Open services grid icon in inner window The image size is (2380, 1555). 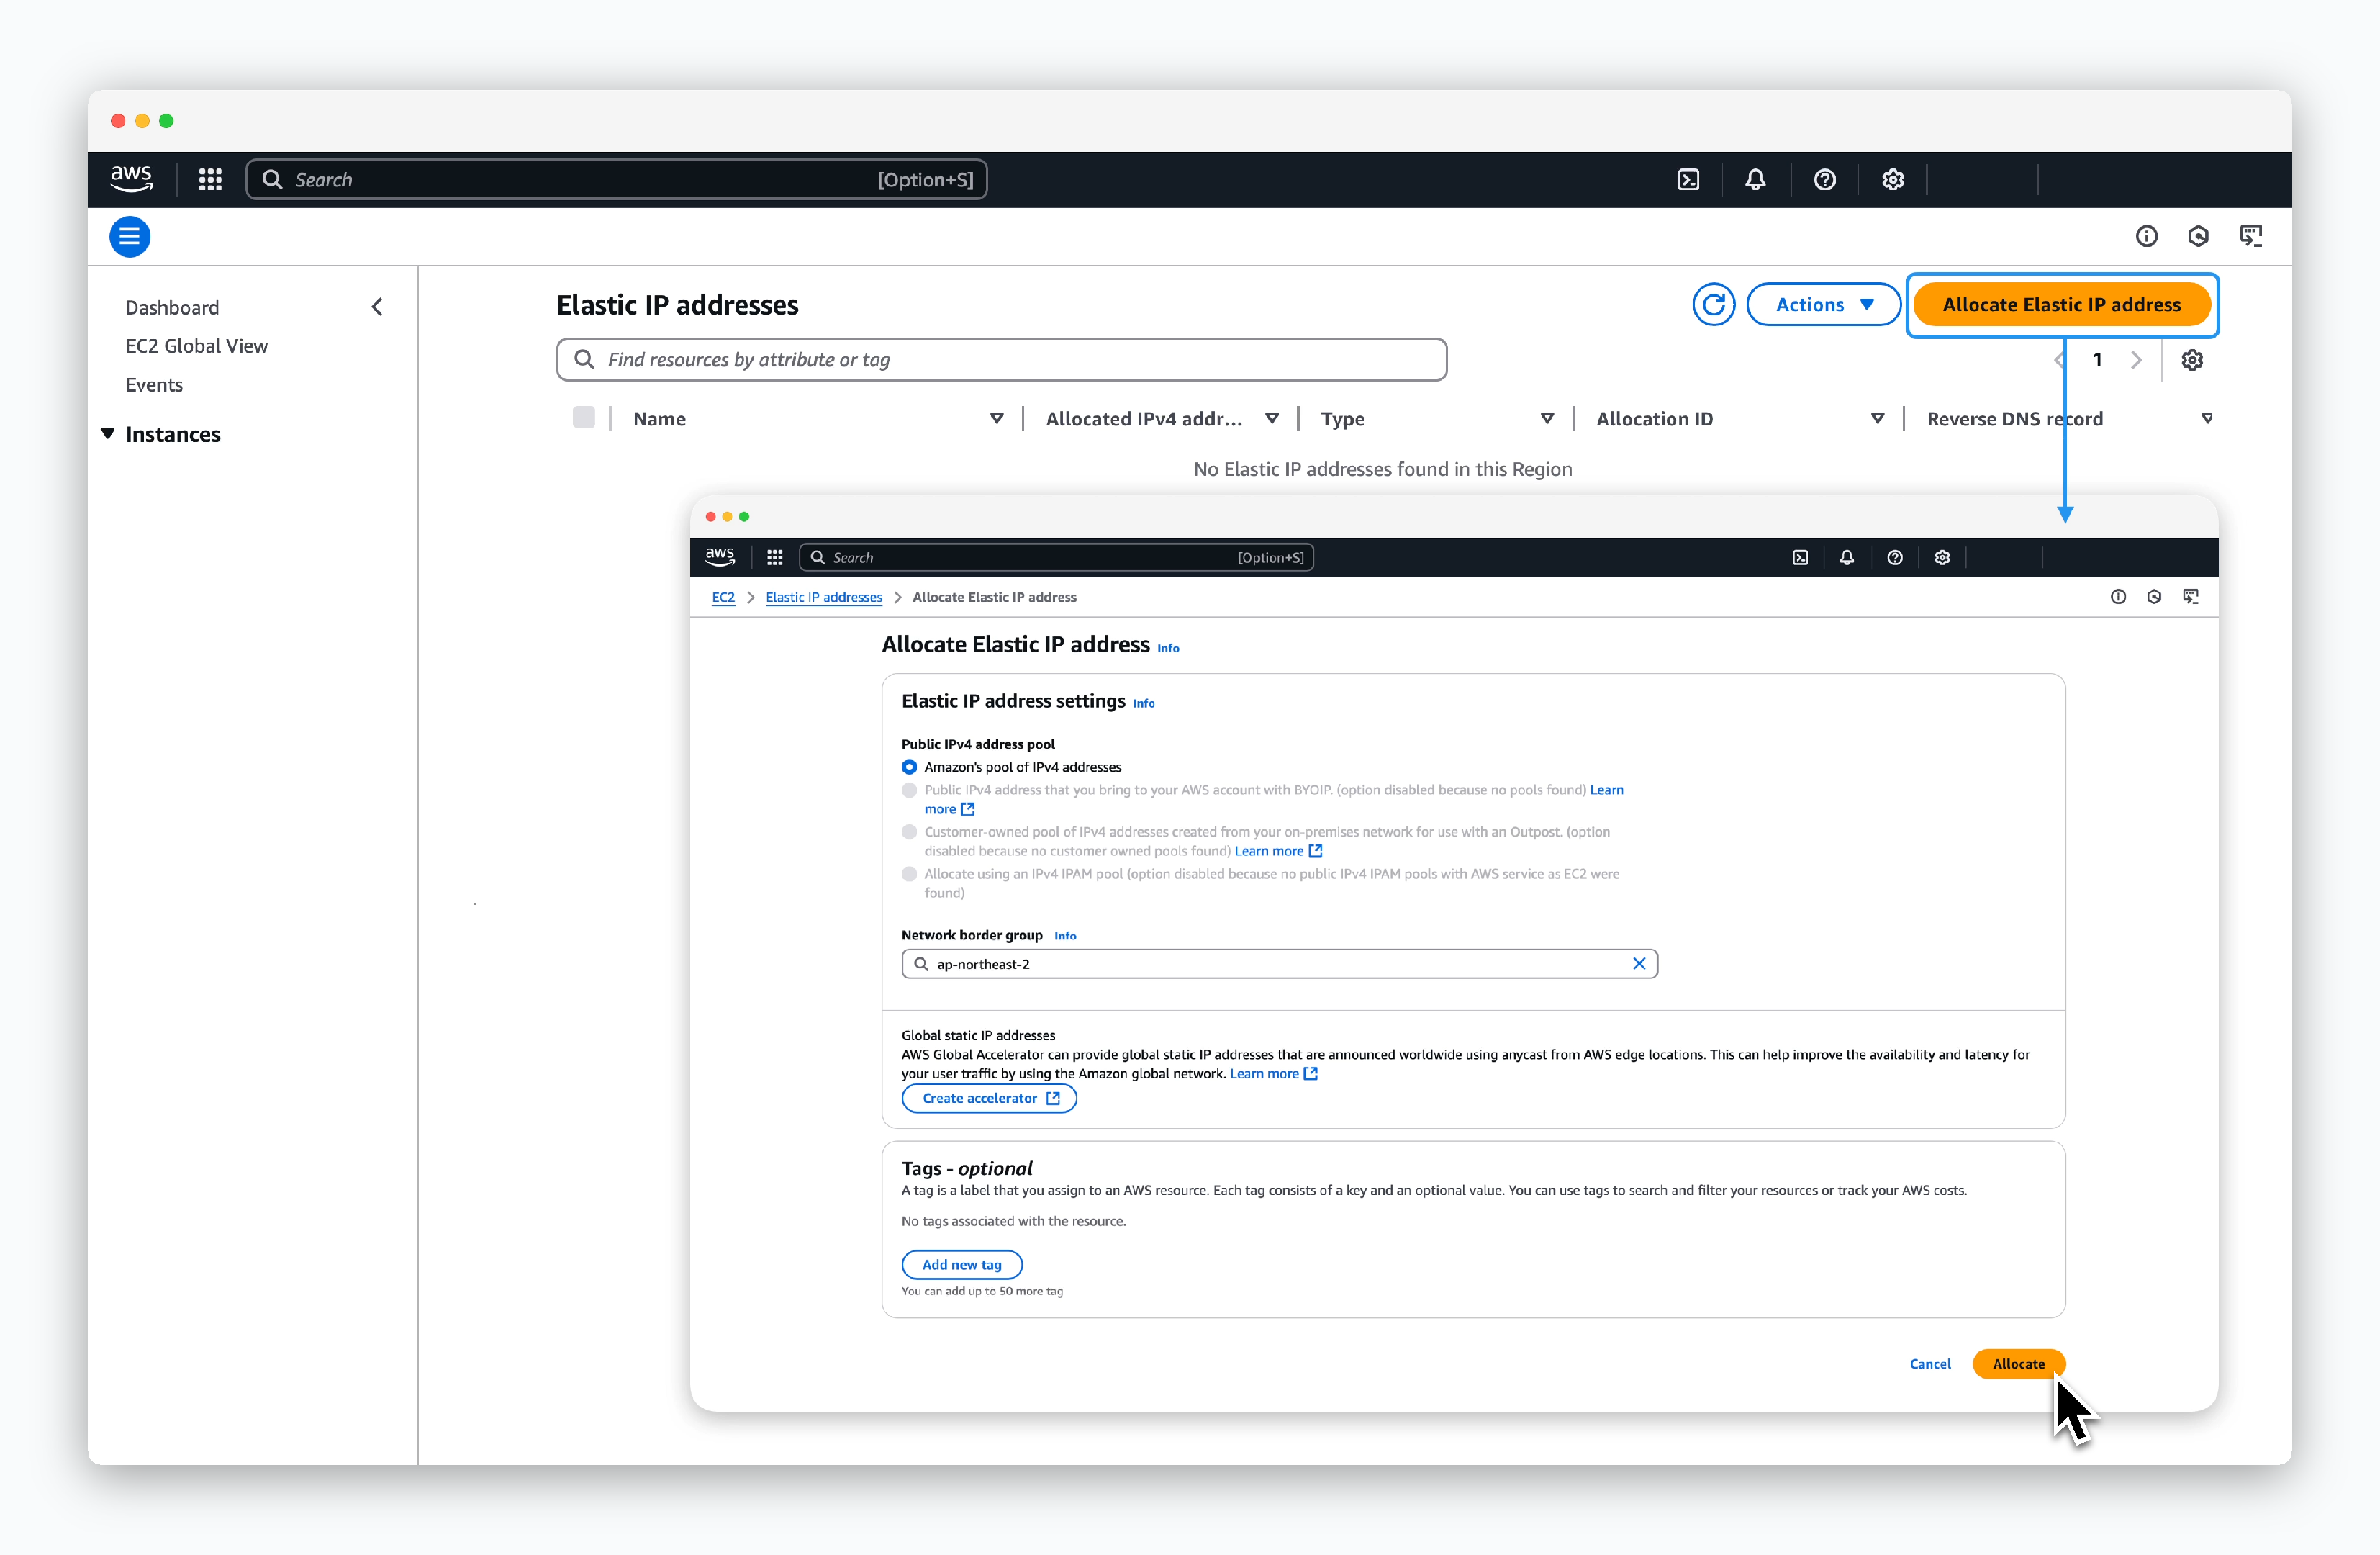tap(775, 558)
